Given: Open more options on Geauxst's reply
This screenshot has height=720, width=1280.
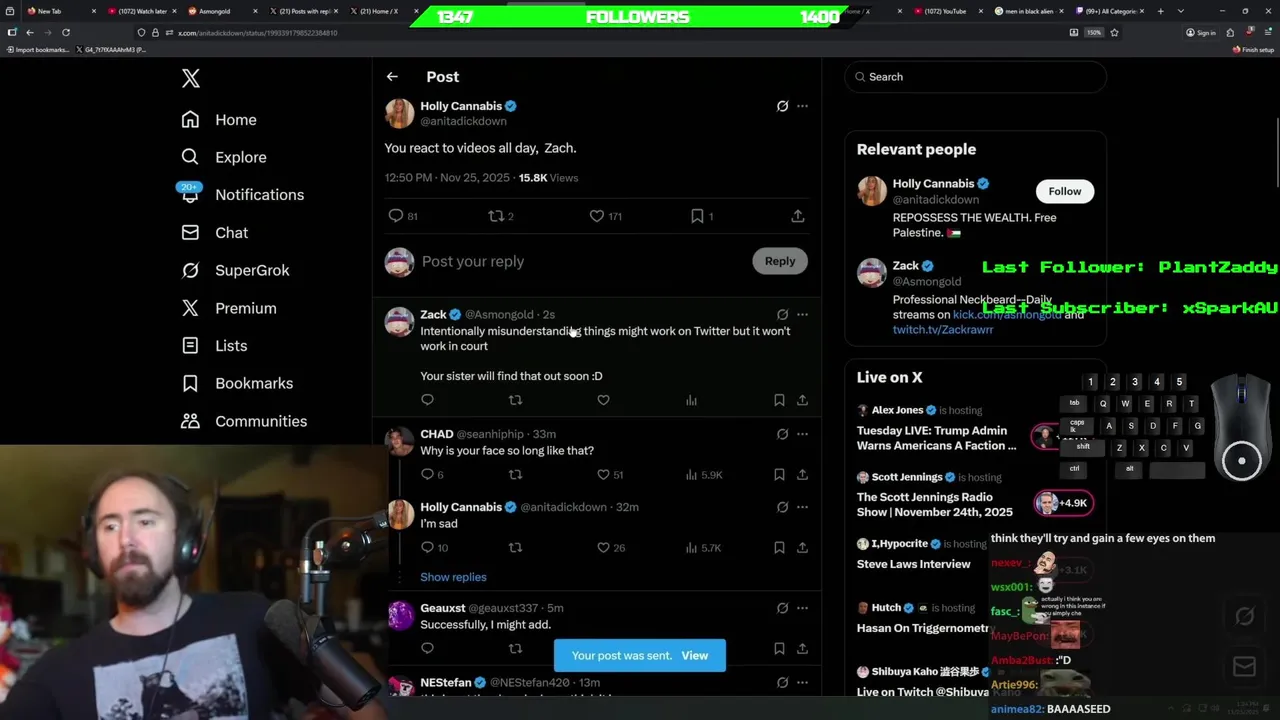Looking at the screenshot, I should click(x=802, y=608).
